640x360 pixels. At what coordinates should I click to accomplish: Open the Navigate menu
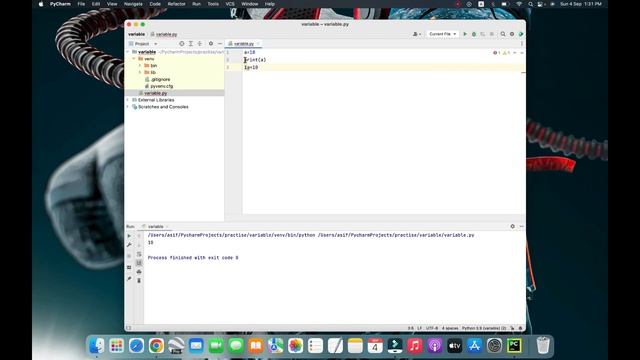pos(133,4)
